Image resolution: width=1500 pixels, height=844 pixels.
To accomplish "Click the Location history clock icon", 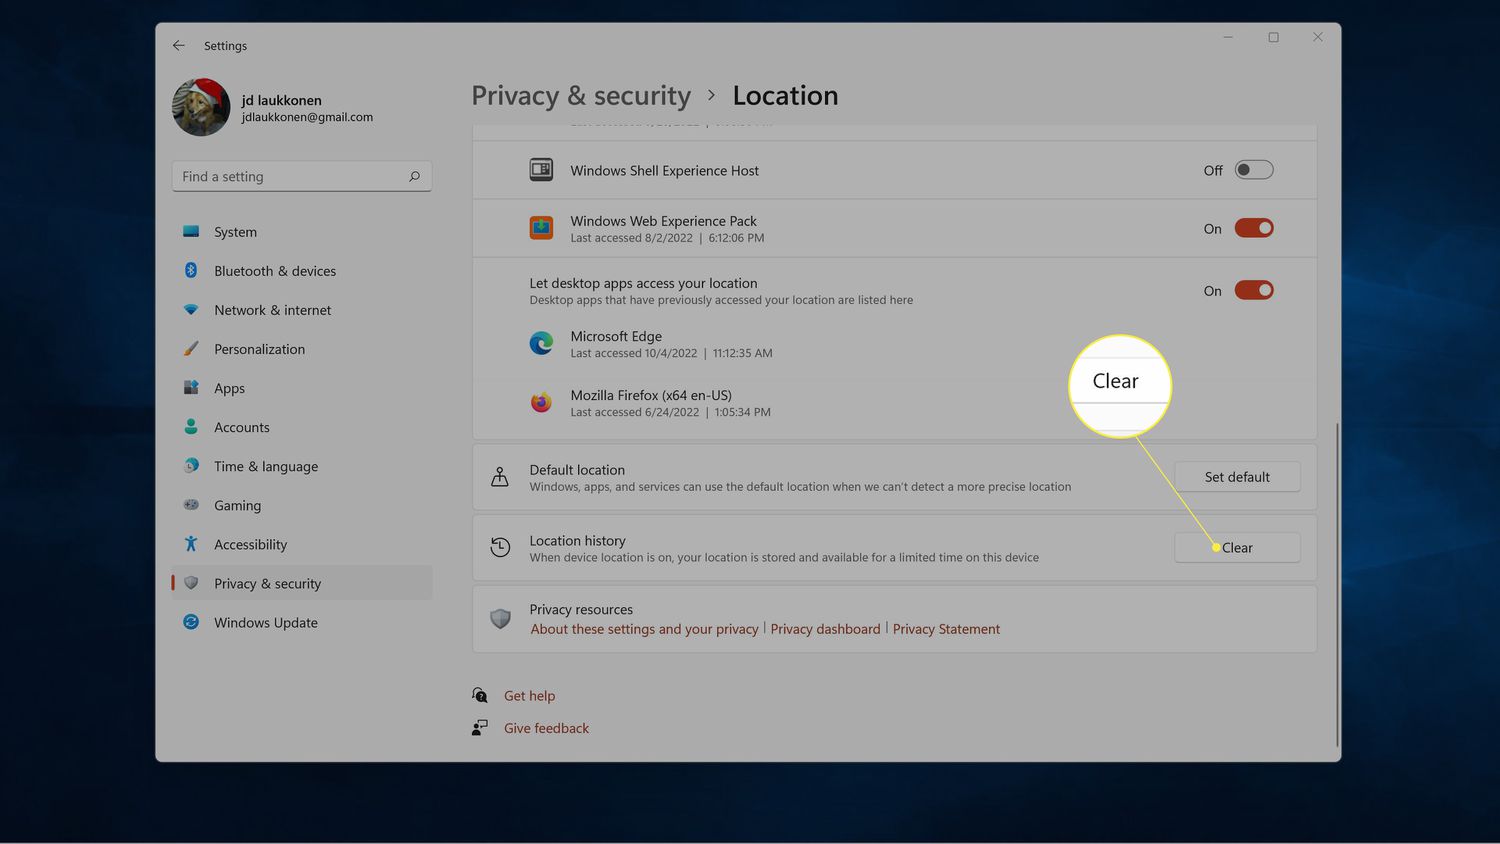I will point(500,548).
